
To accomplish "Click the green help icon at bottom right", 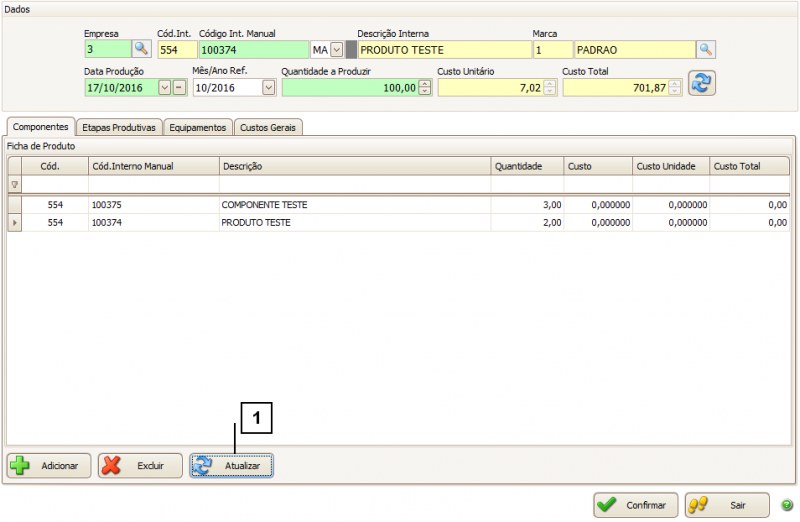I will pyautogui.click(x=786, y=505).
